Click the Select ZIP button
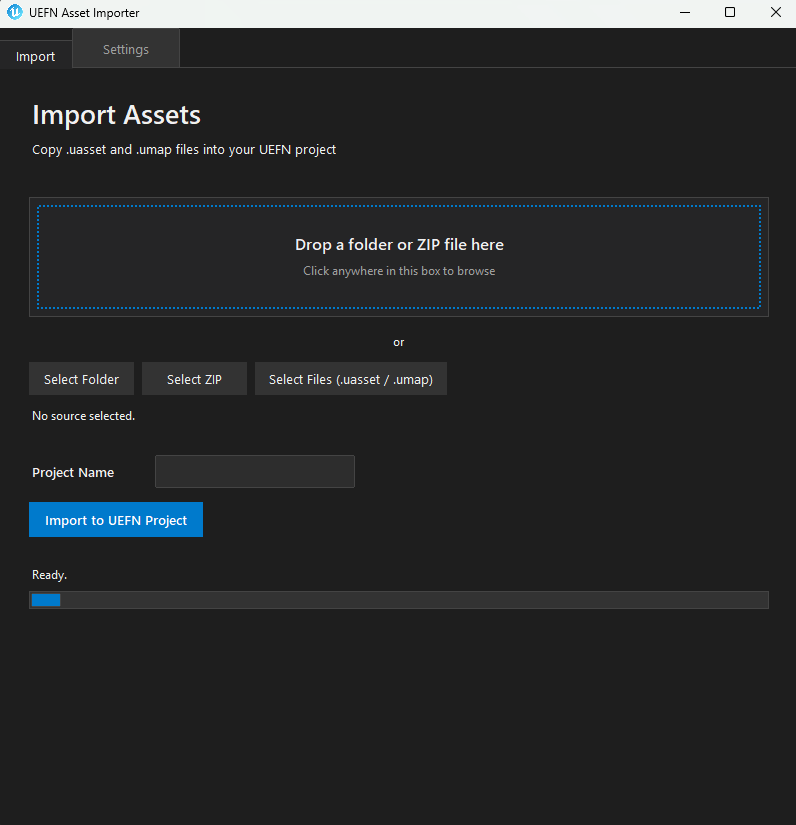The width and height of the screenshot is (796, 825). click(x=194, y=379)
